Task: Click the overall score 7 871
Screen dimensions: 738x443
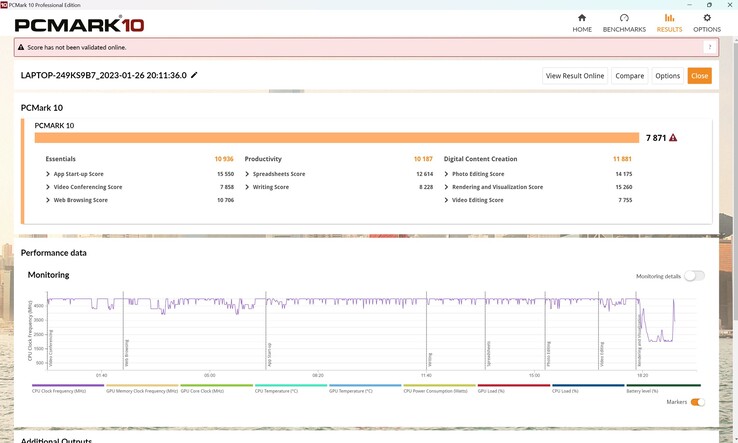Action: tap(656, 137)
